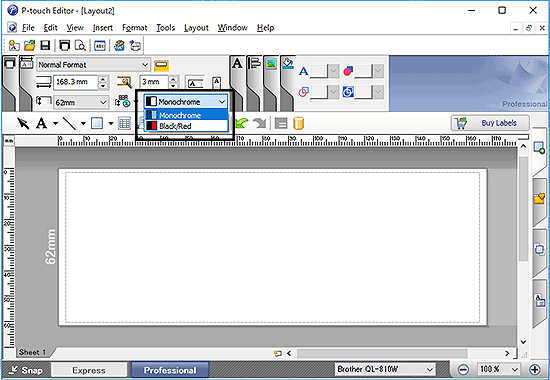Click the gray Redo arrow

pyautogui.click(x=260, y=123)
